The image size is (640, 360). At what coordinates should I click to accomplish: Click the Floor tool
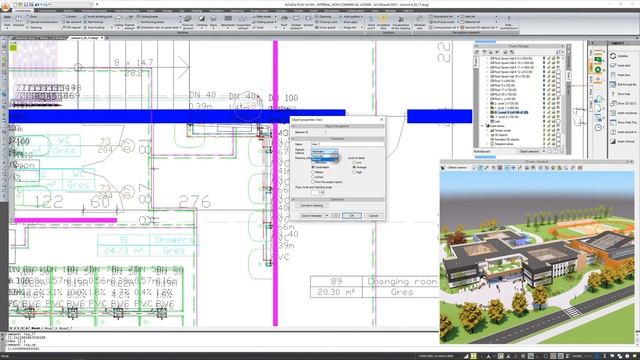click(31, 16)
